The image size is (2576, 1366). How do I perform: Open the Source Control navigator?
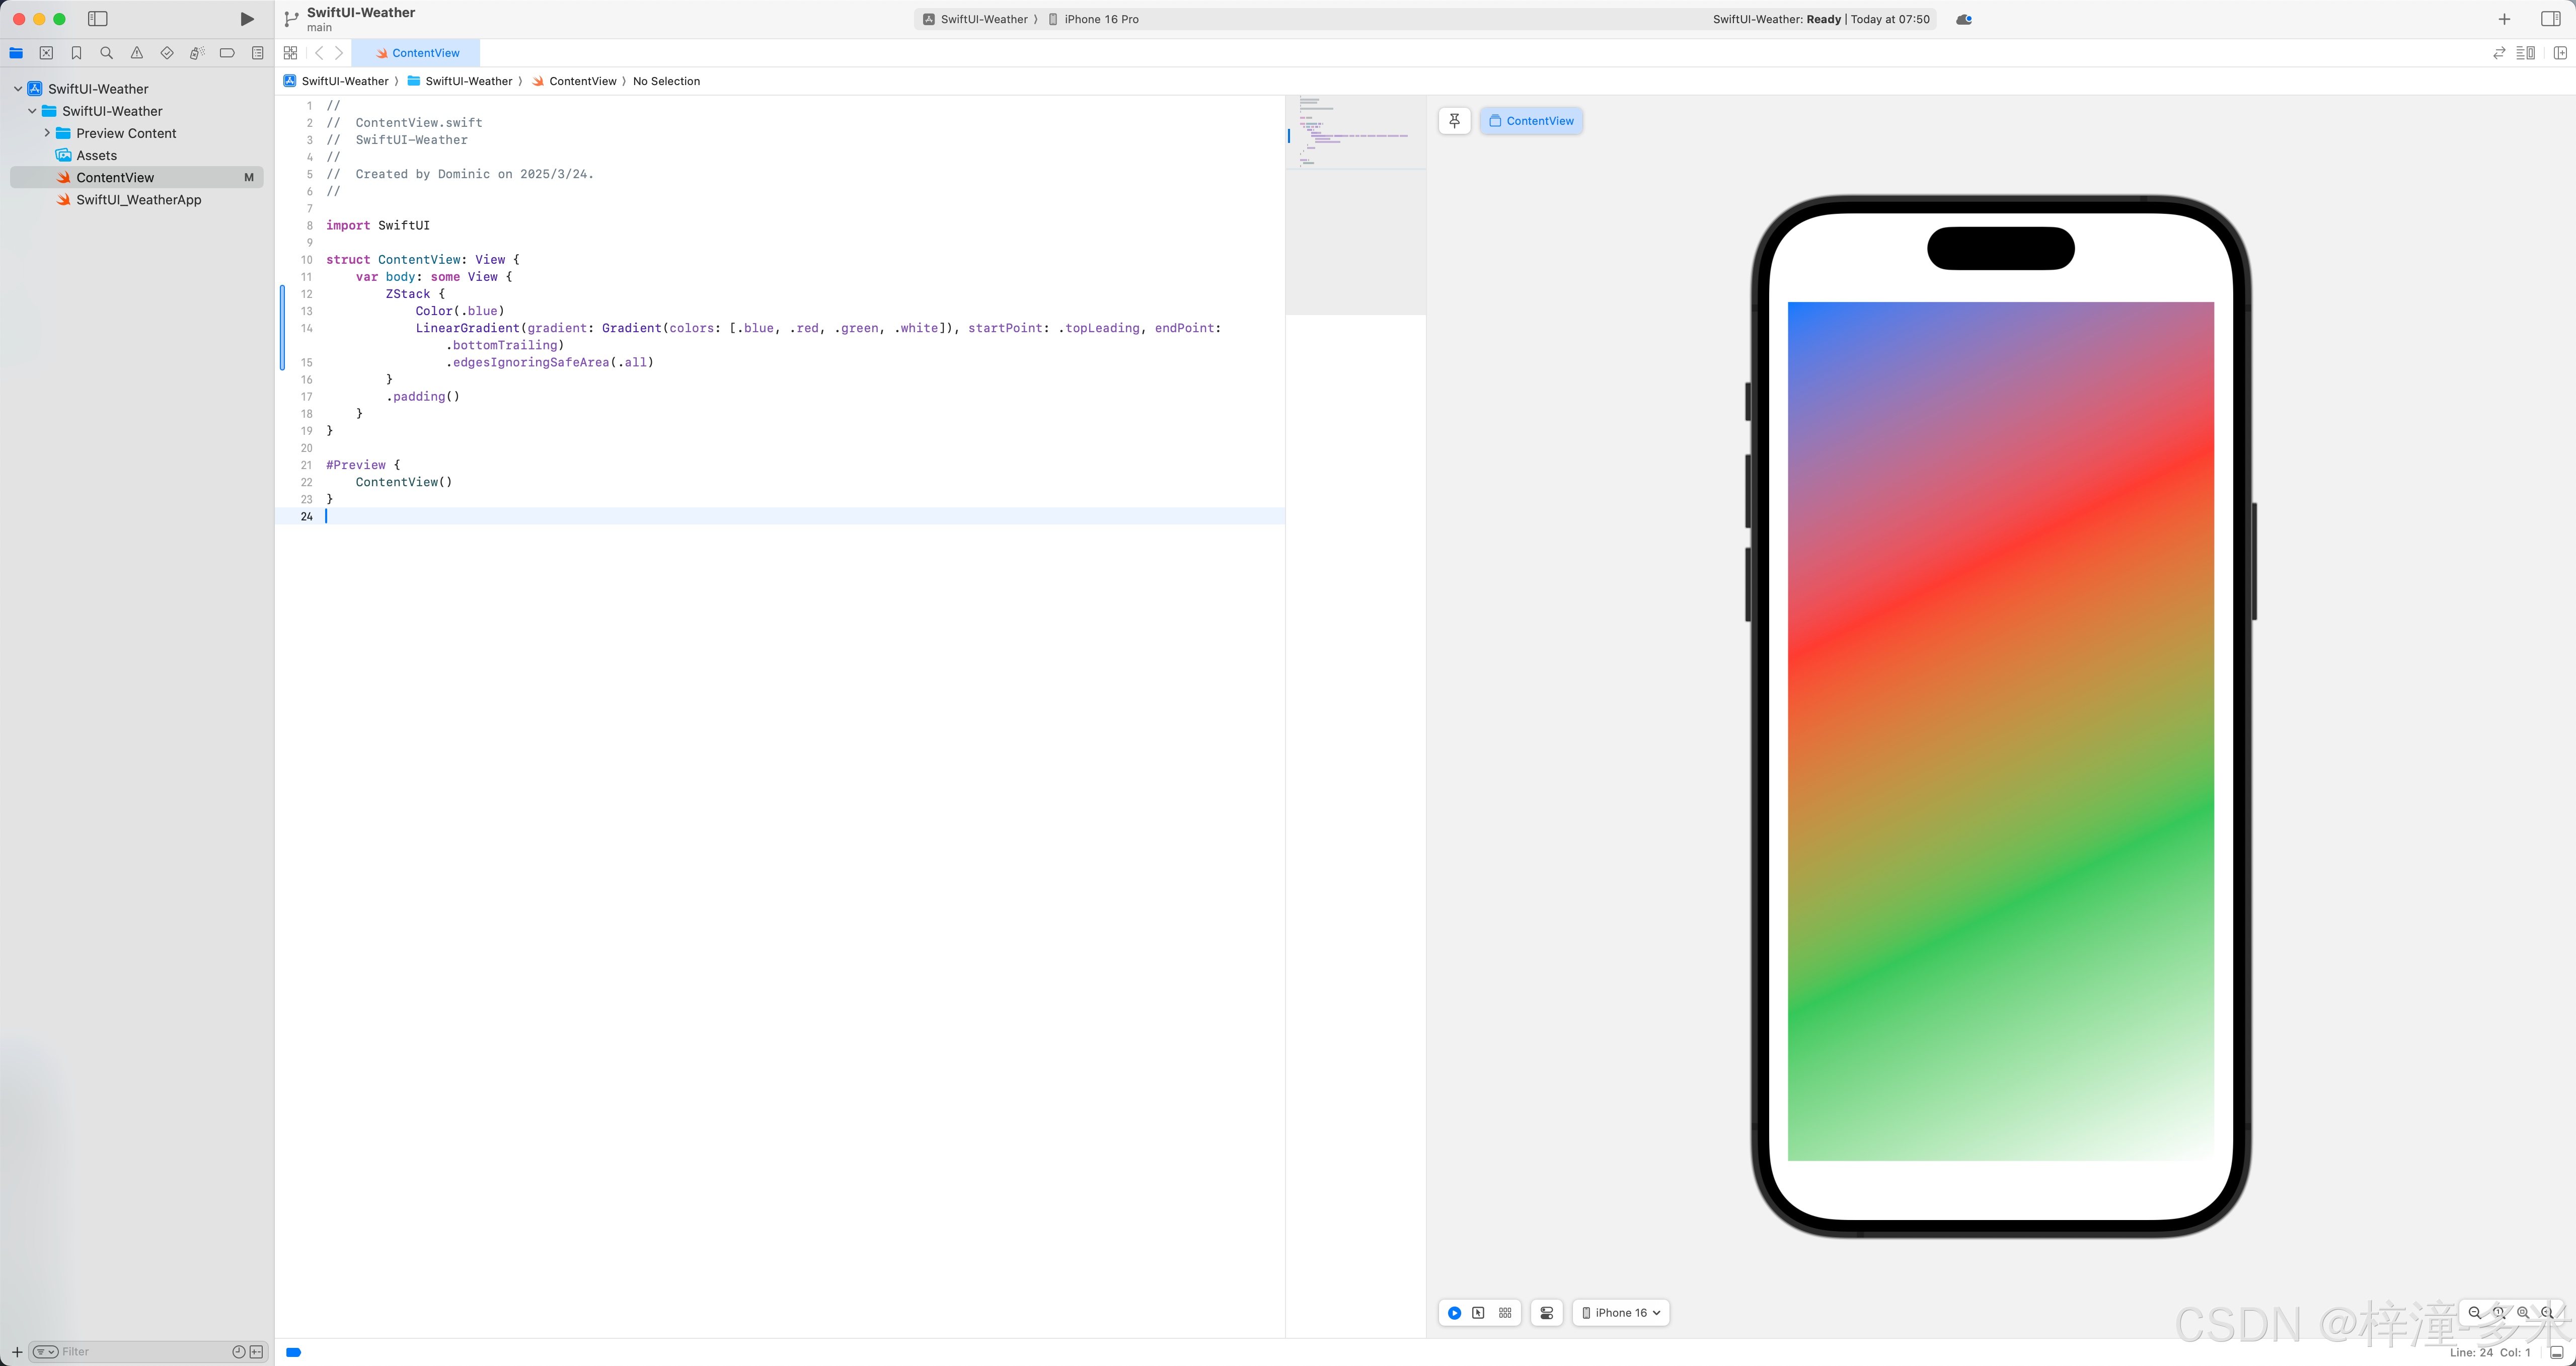[x=46, y=53]
